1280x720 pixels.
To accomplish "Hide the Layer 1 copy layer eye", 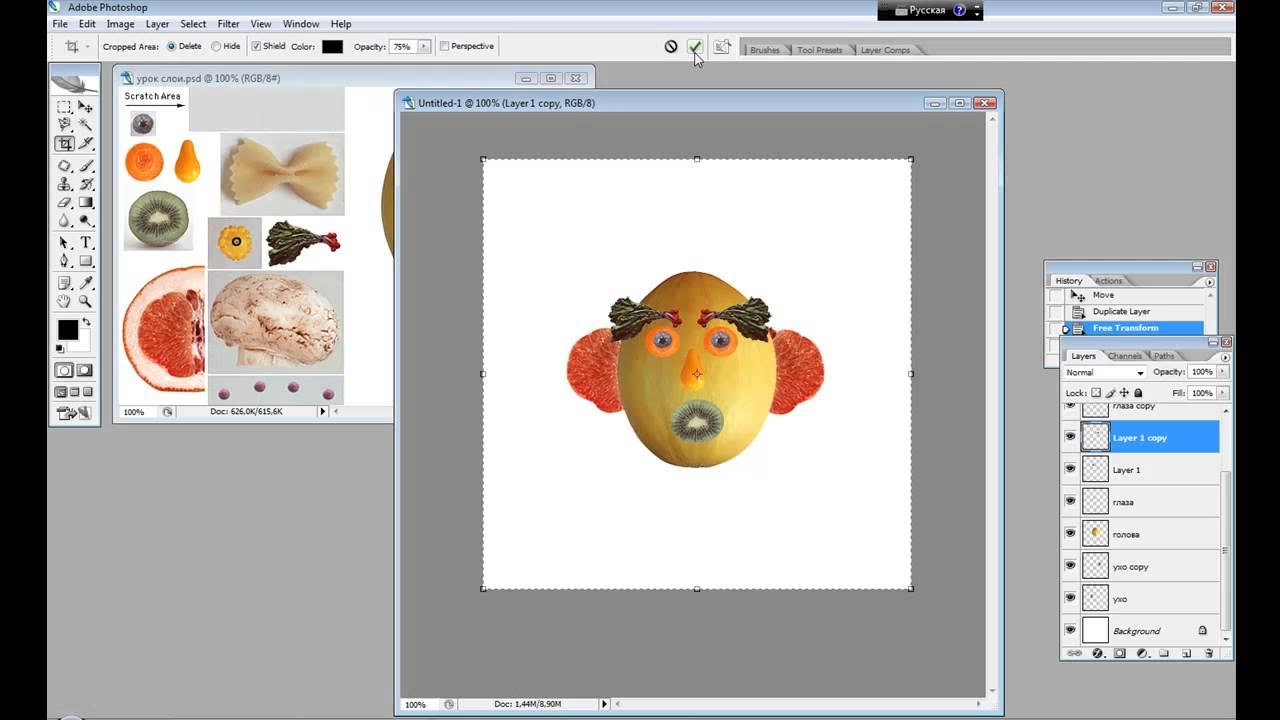I will pos(1070,437).
